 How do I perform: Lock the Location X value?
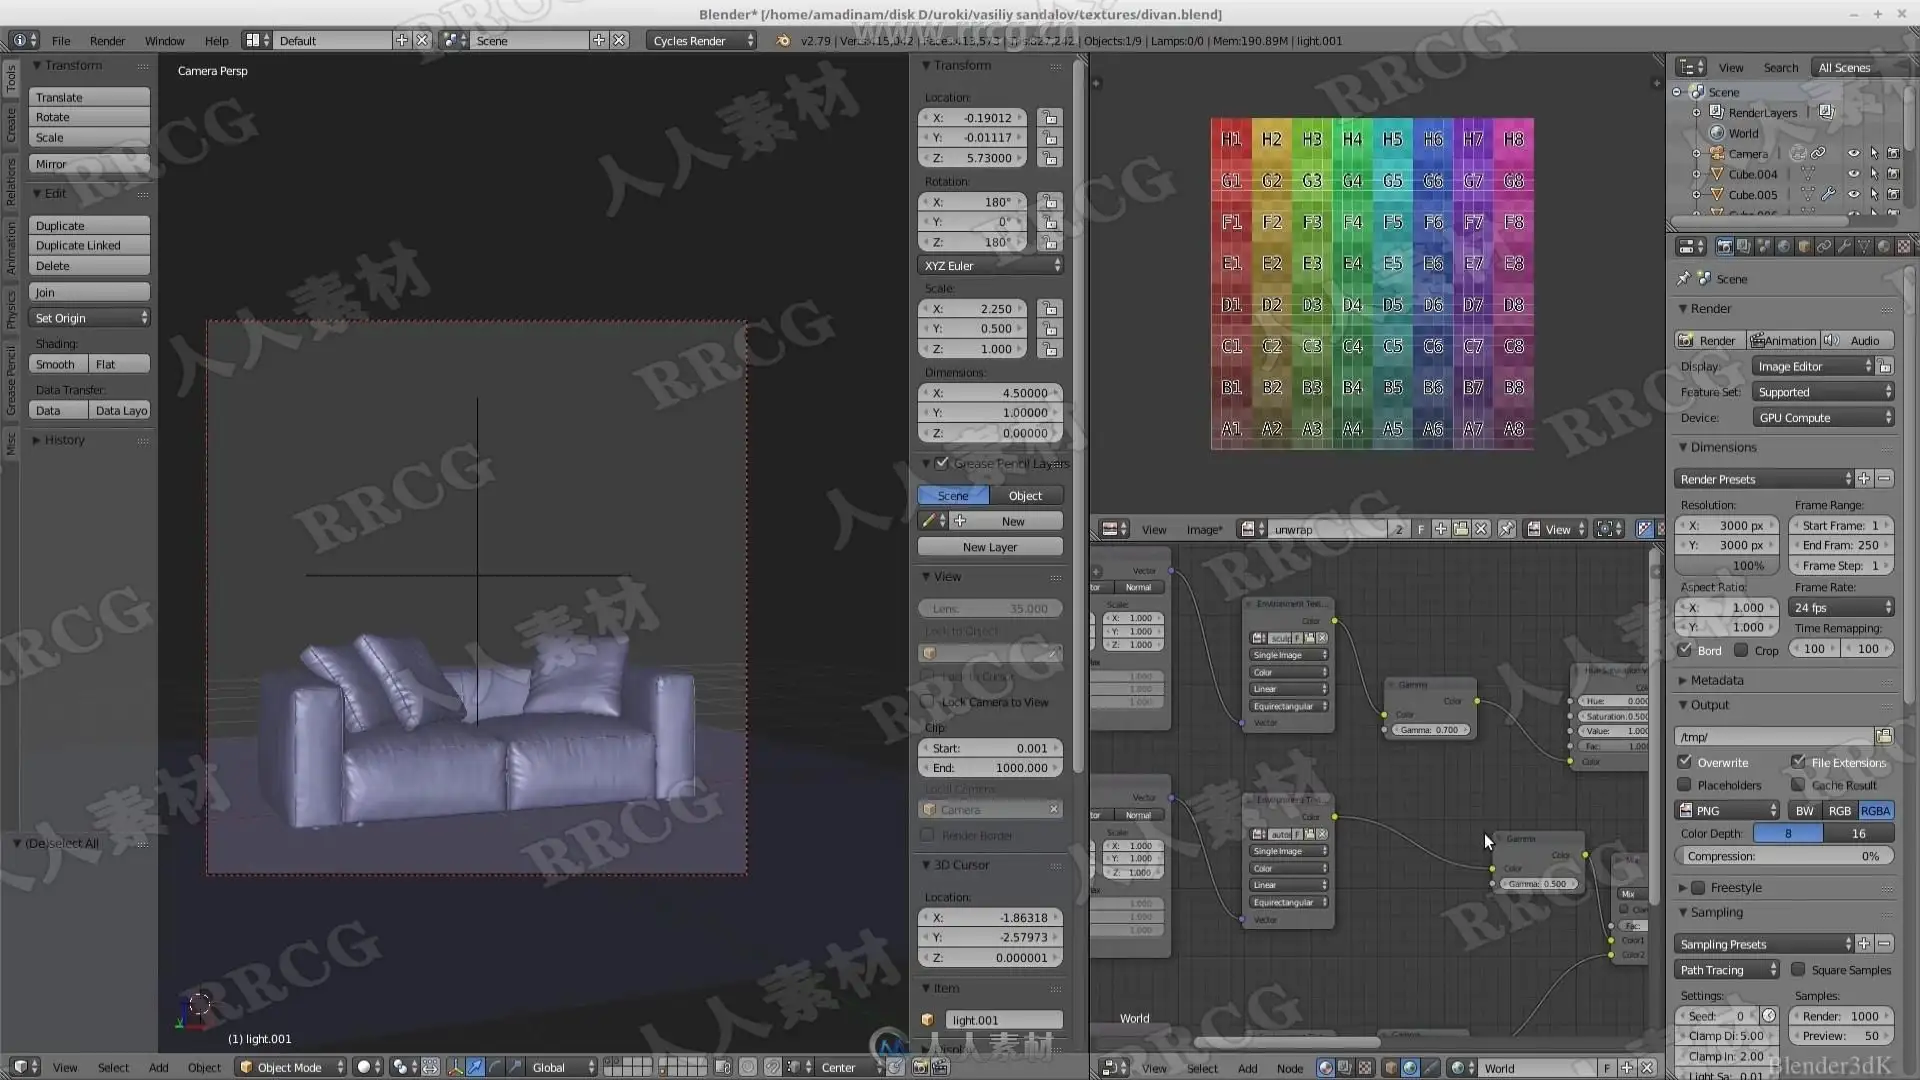pos(1049,118)
